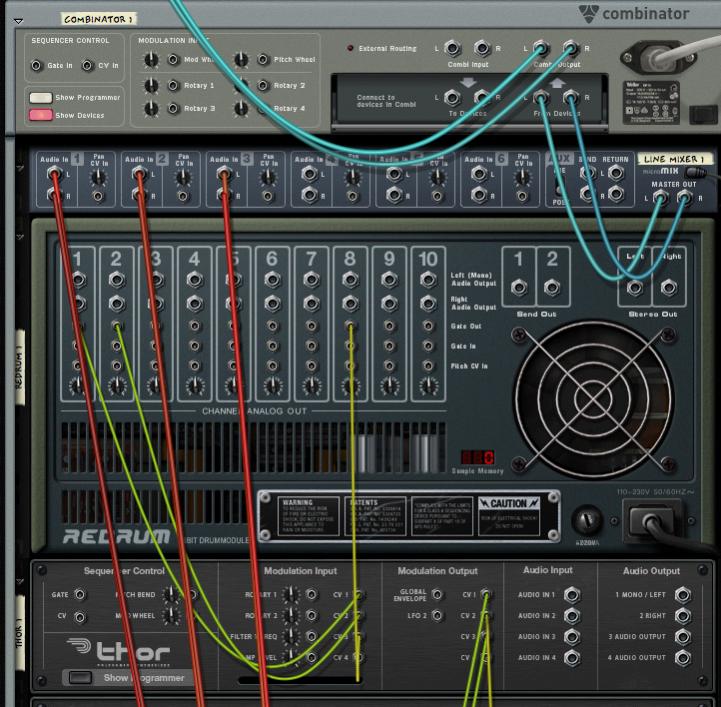The width and height of the screenshot is (721, 707).
Task: Click the Thor 1 side tape label
Action: [19, 633]
